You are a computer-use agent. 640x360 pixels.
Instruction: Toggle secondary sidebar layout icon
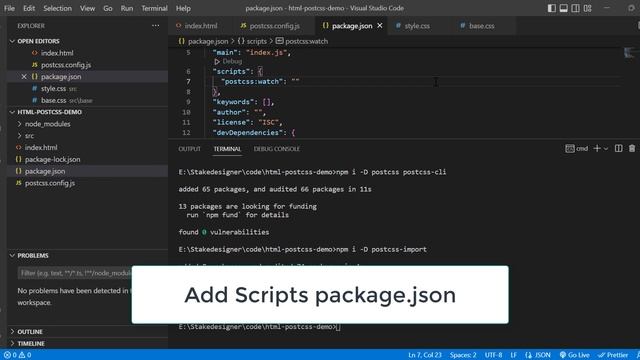pyautogui.click(x=575, y=8)
